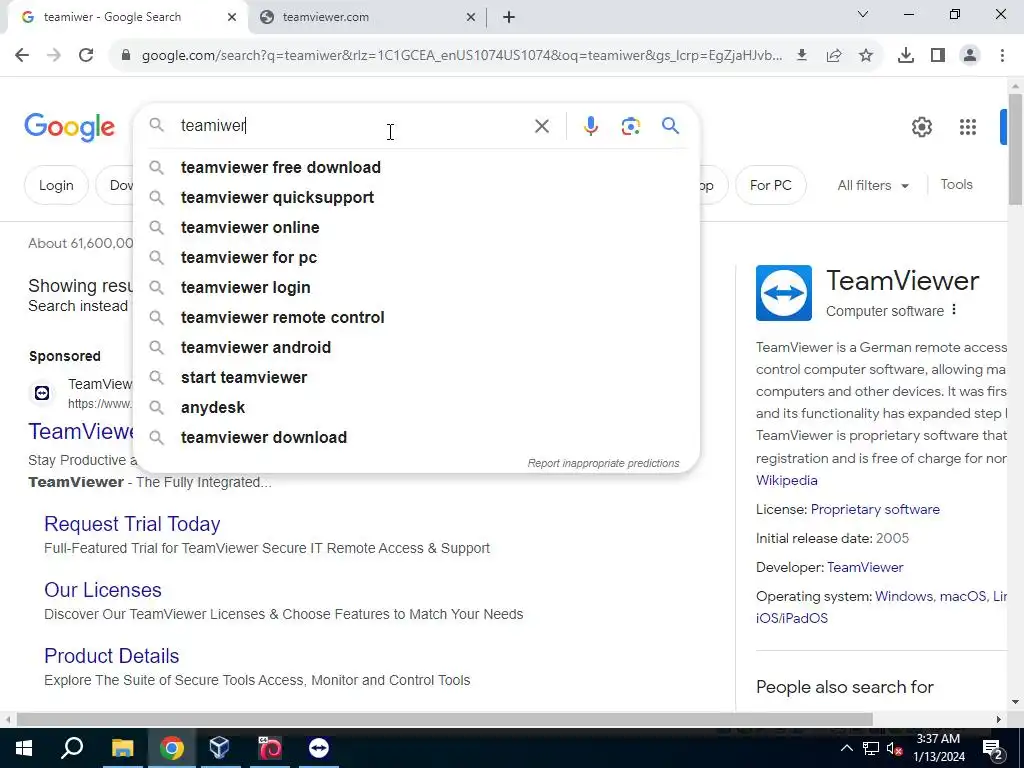
Task: Click the browser address bar URL
Action: click(x=462, y=56)
